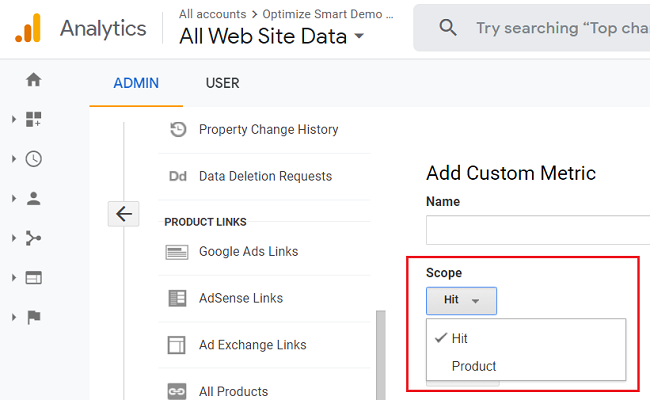This screenshot has height=400, width=650.
Task: Click the back arrow button
Action: point(123,213)
